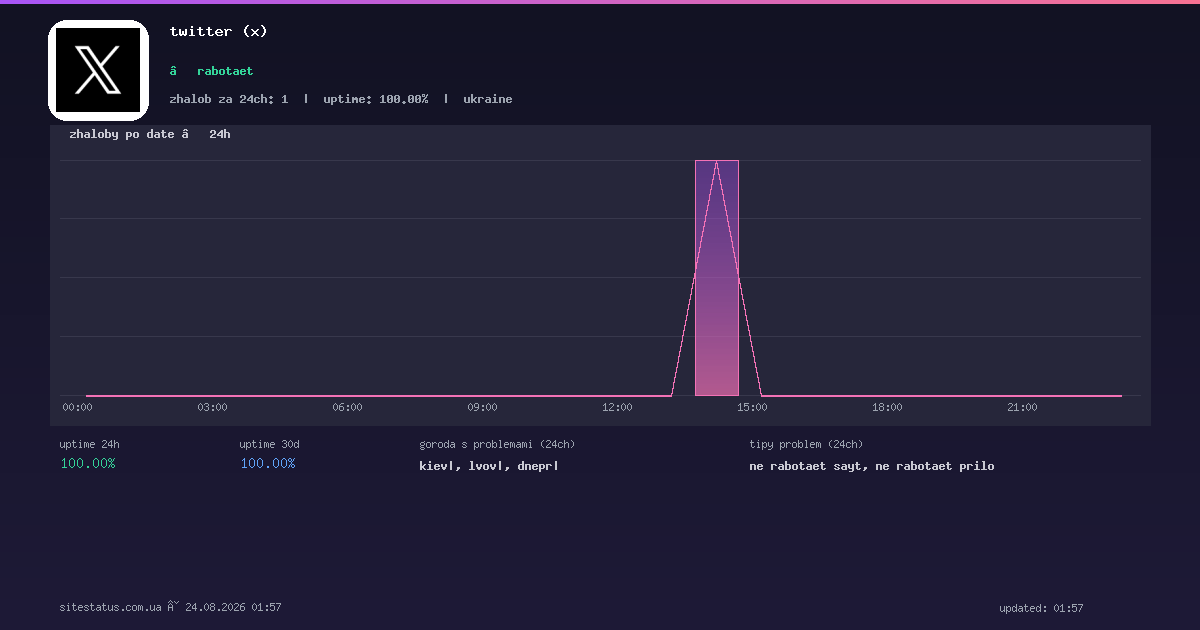Image resolution: width=1200 pixels, height=630 pixels.
Task: Select dneprl in cities with problems
Action: point(538,466)
